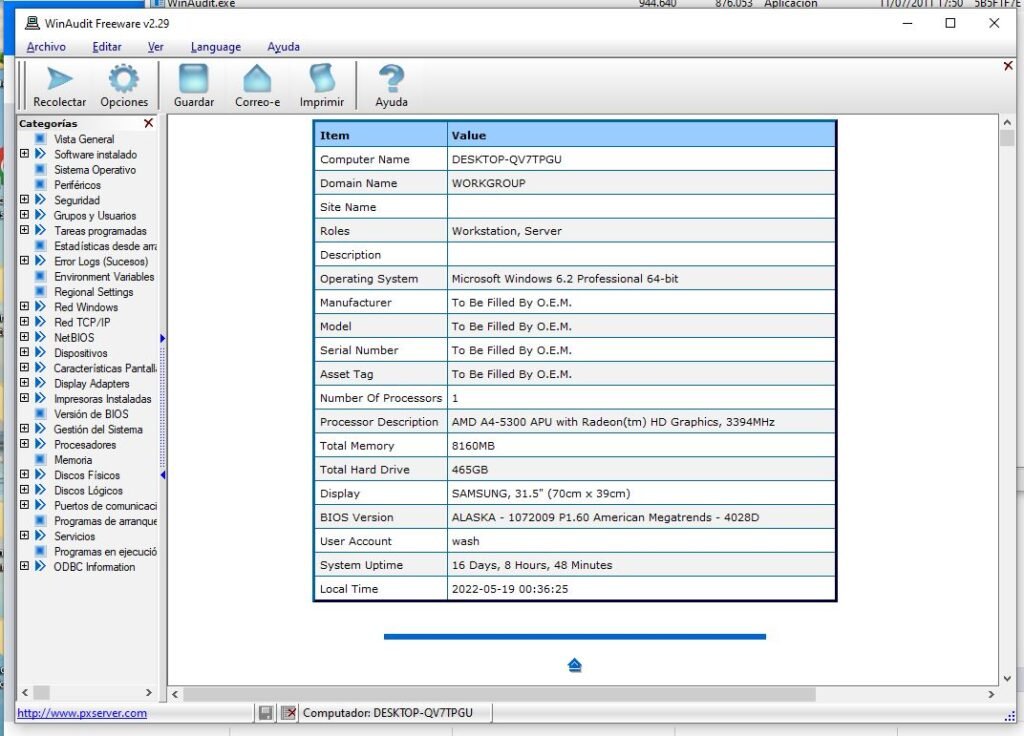The height and width of the screenshot is (736, 1024).
Task: Click category panel horizontal scroll left arrow
Action: coord(25,692)
